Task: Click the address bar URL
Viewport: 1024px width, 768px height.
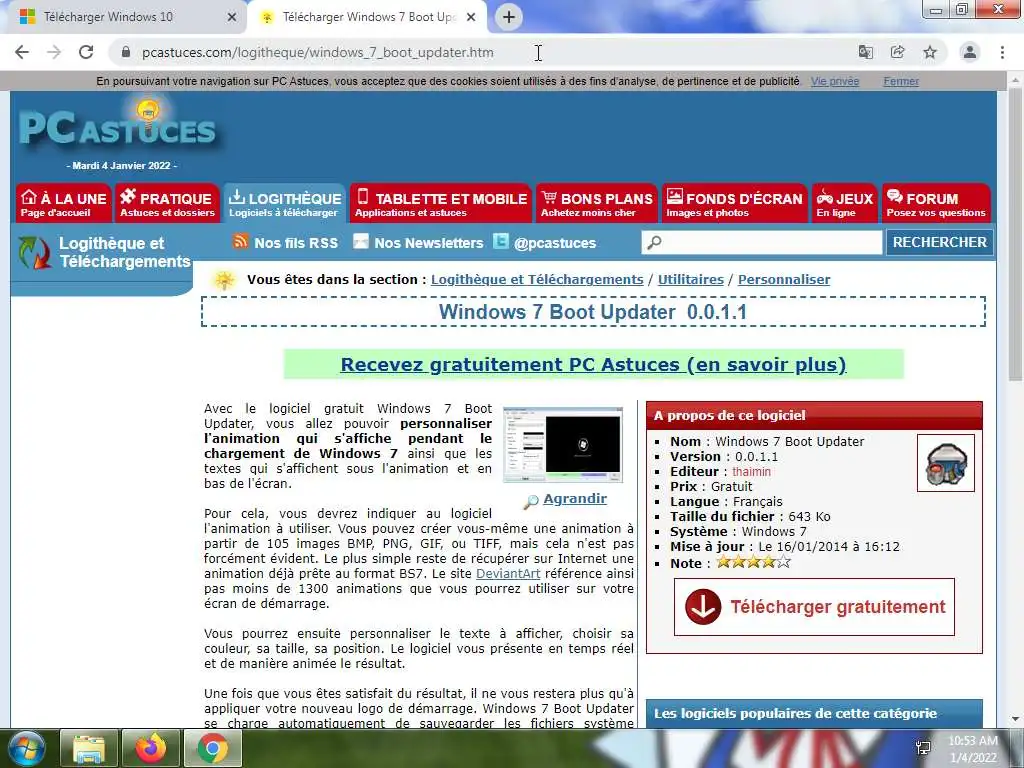Action: tap(318, 52)
